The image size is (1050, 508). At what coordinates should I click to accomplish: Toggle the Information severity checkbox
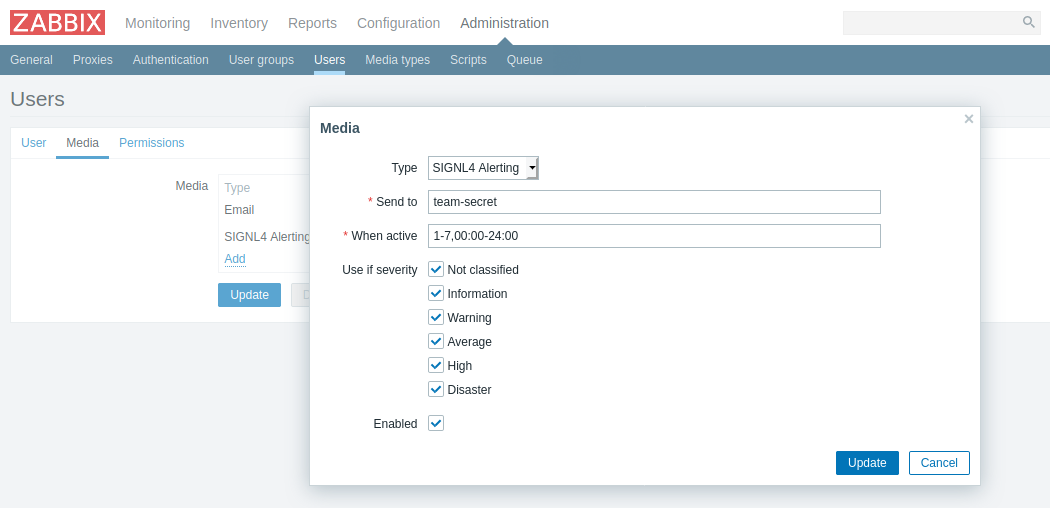(x=436, y=293)
